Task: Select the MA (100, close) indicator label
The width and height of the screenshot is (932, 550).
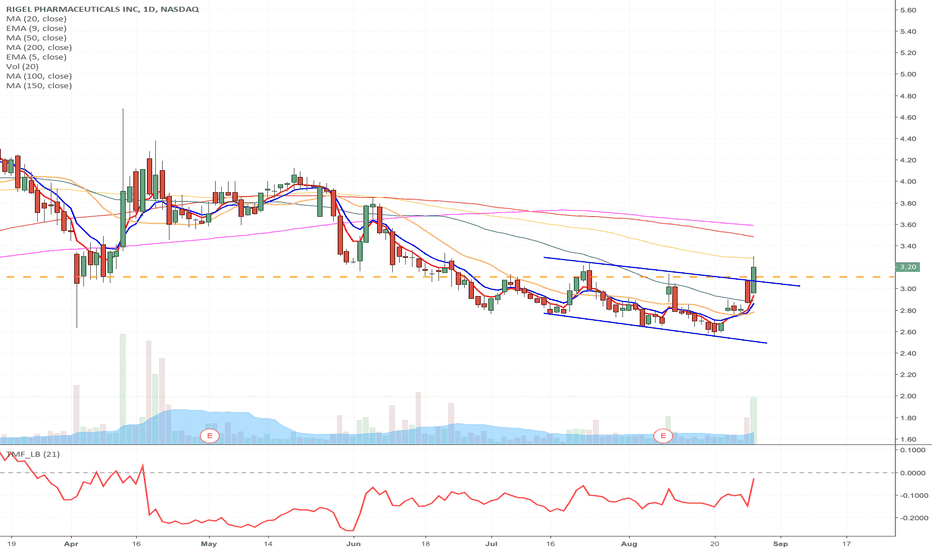Action: [39, 76]
